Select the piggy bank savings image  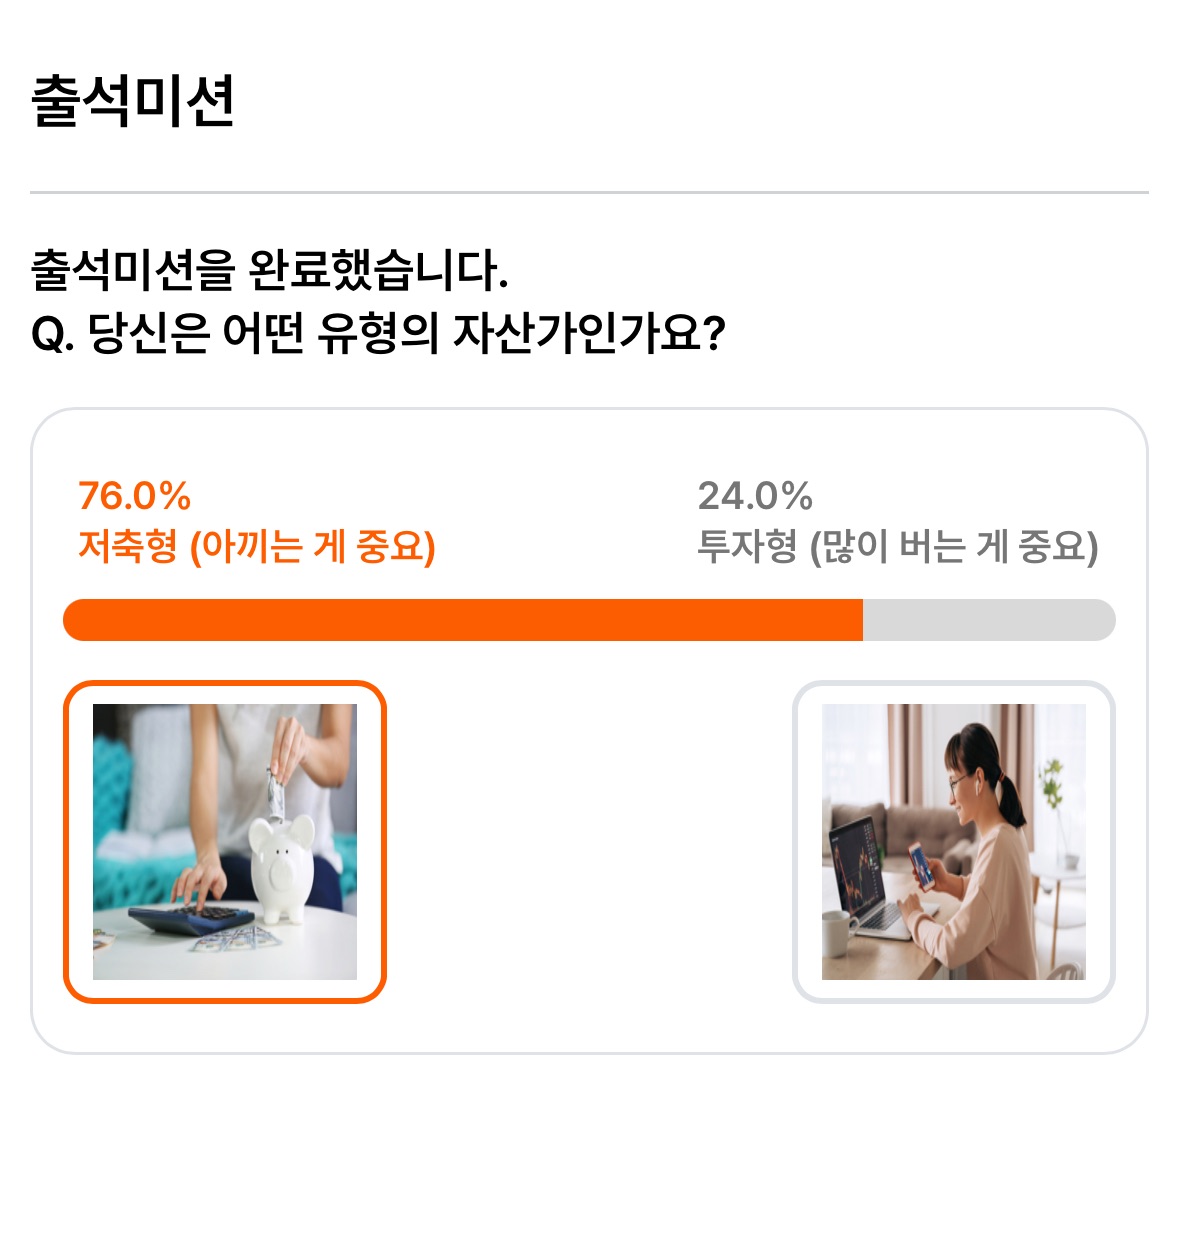225,842
